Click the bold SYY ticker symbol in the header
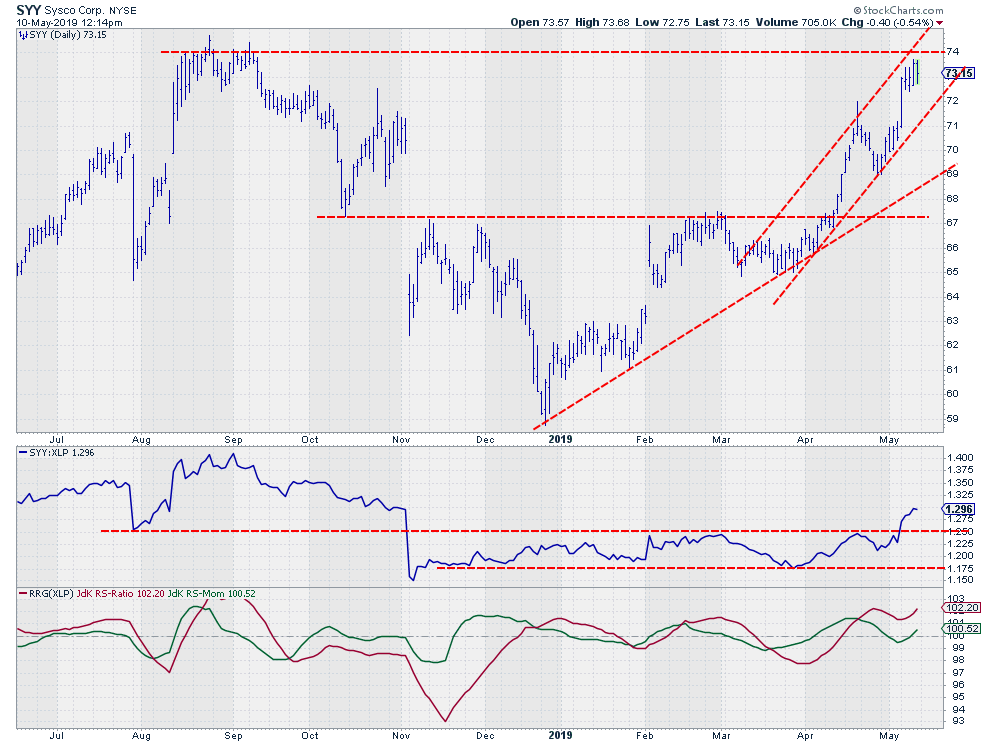Viewport: 990px width, 744px height. [x=28, y=10]
